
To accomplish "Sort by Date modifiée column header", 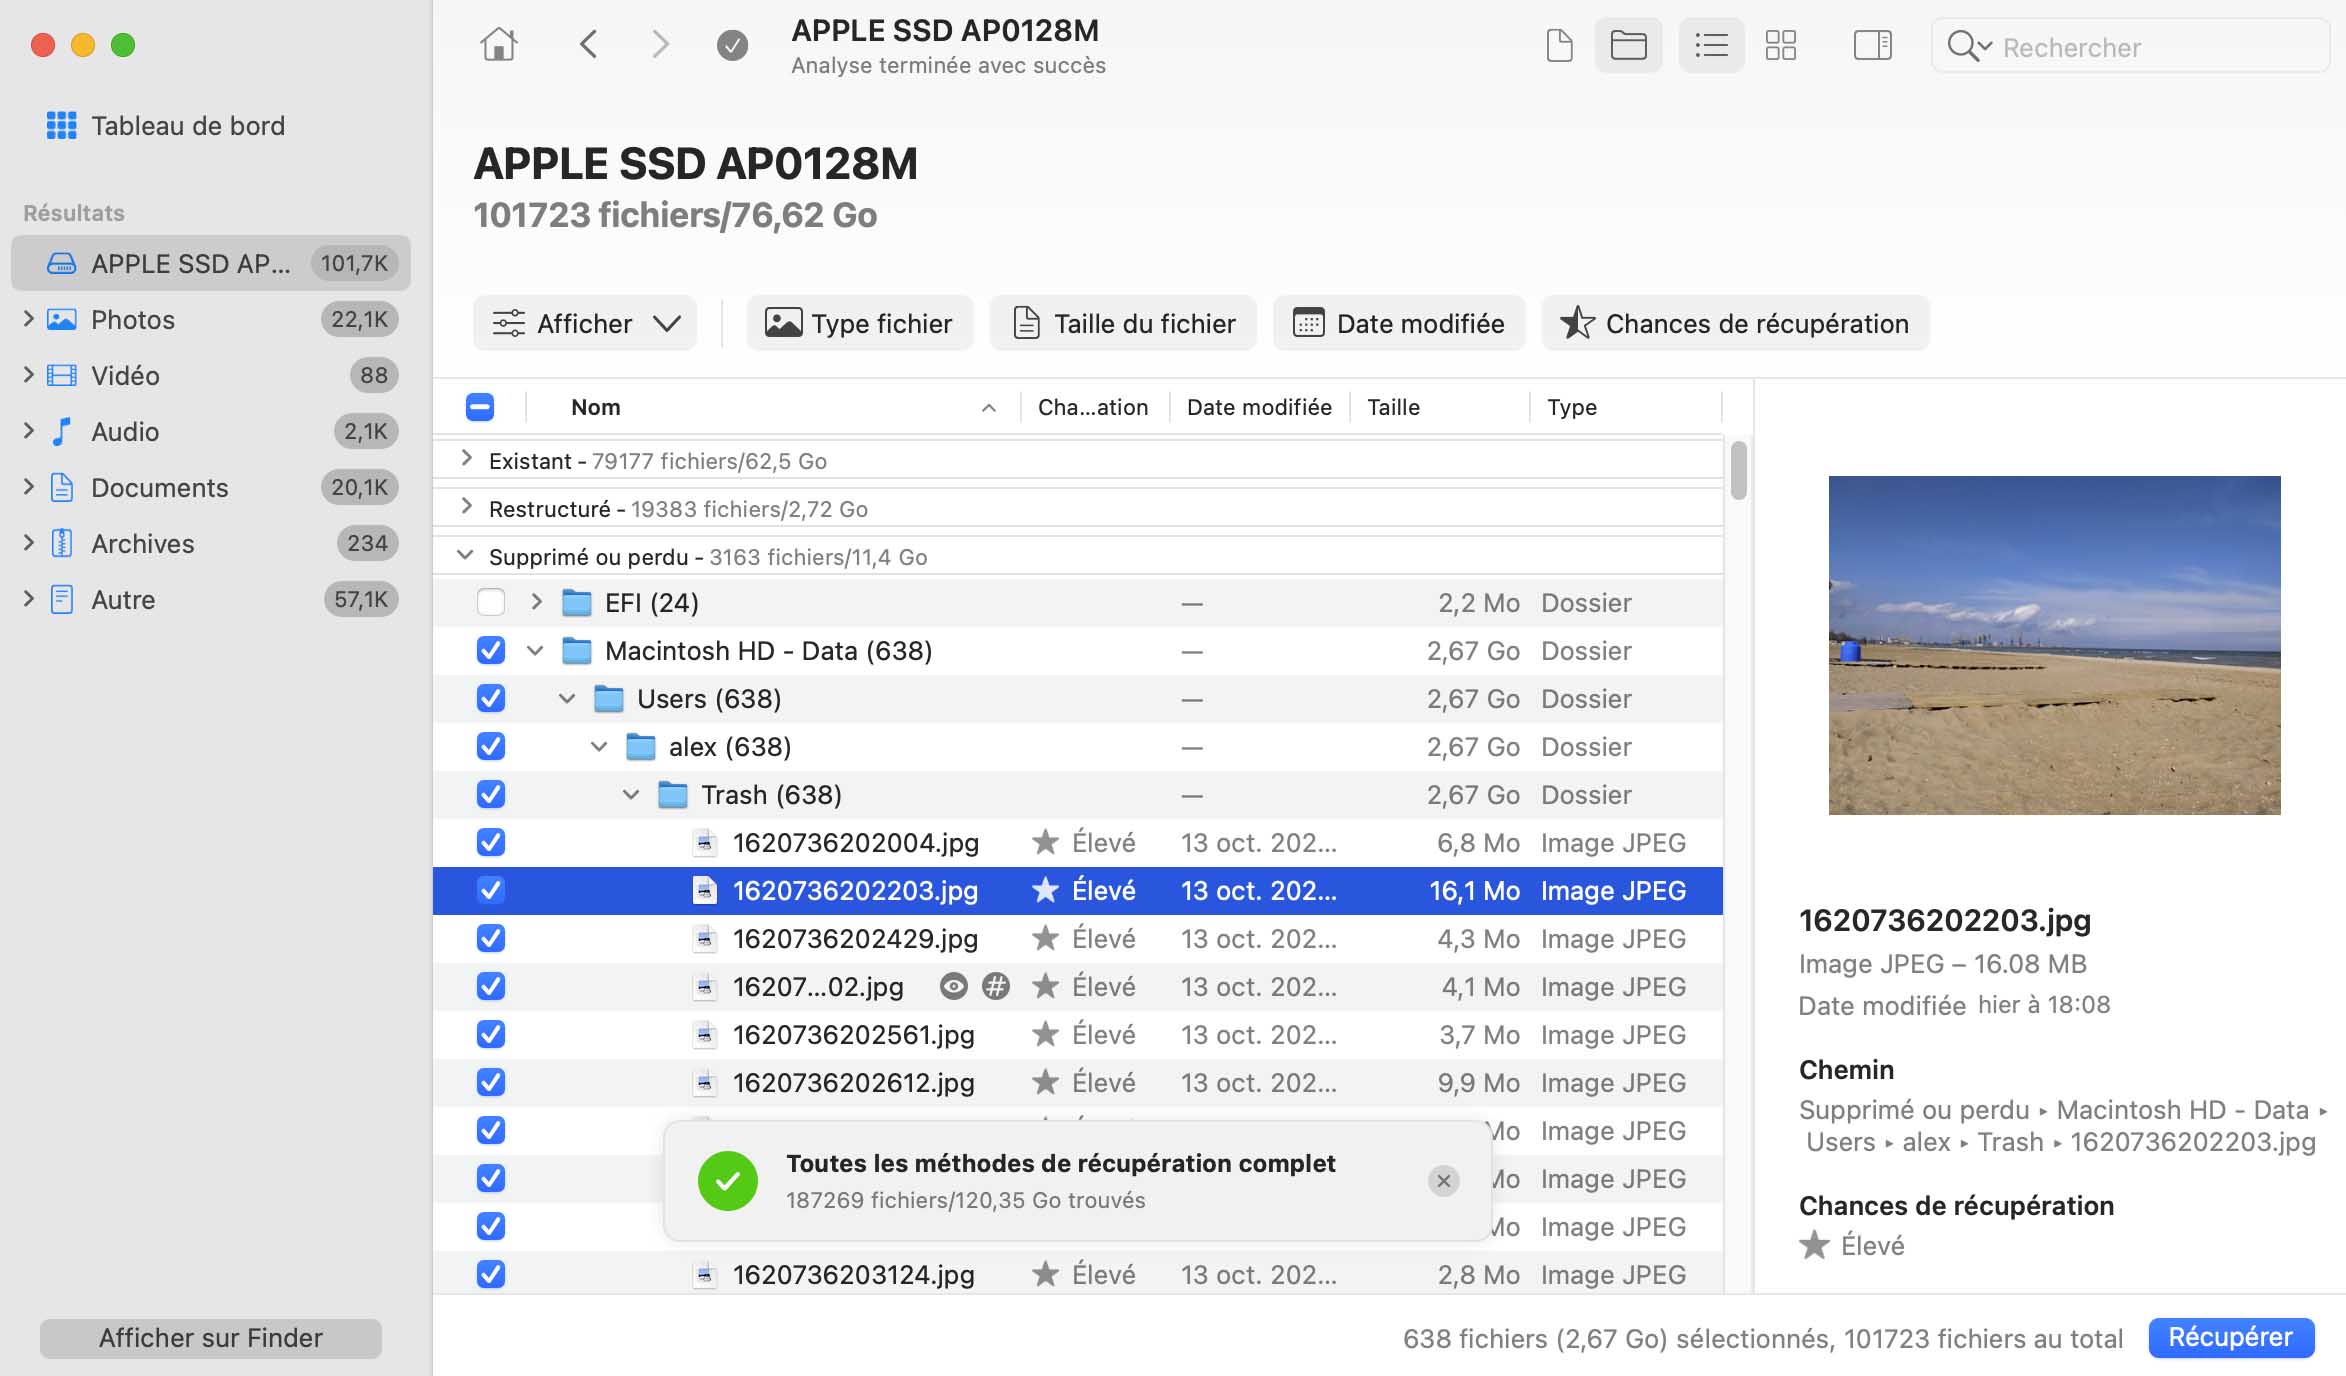I will [x=1260, y=407].
